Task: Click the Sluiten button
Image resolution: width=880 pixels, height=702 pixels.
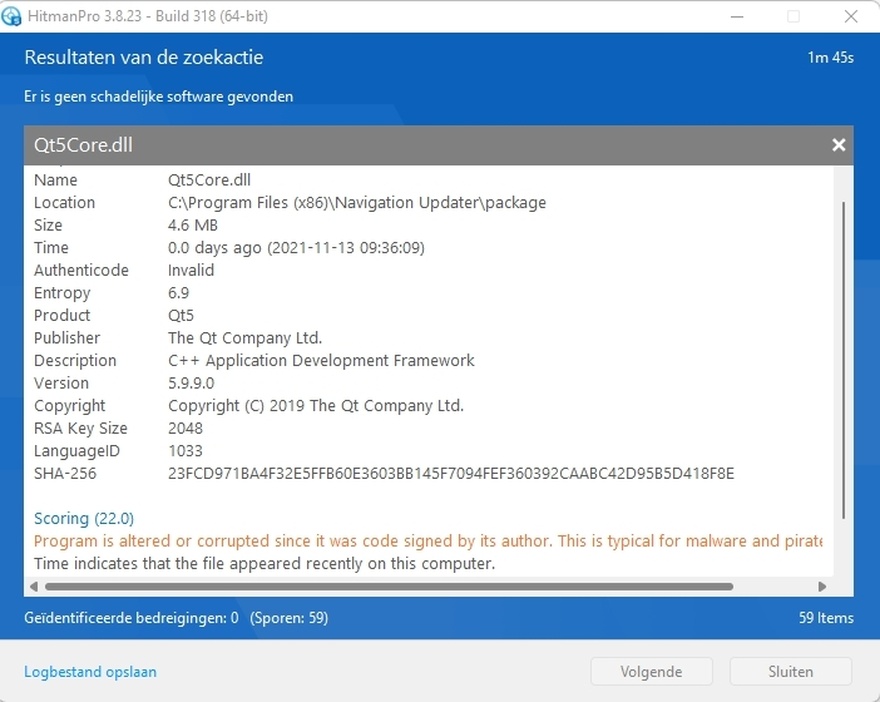Action: 790,672
